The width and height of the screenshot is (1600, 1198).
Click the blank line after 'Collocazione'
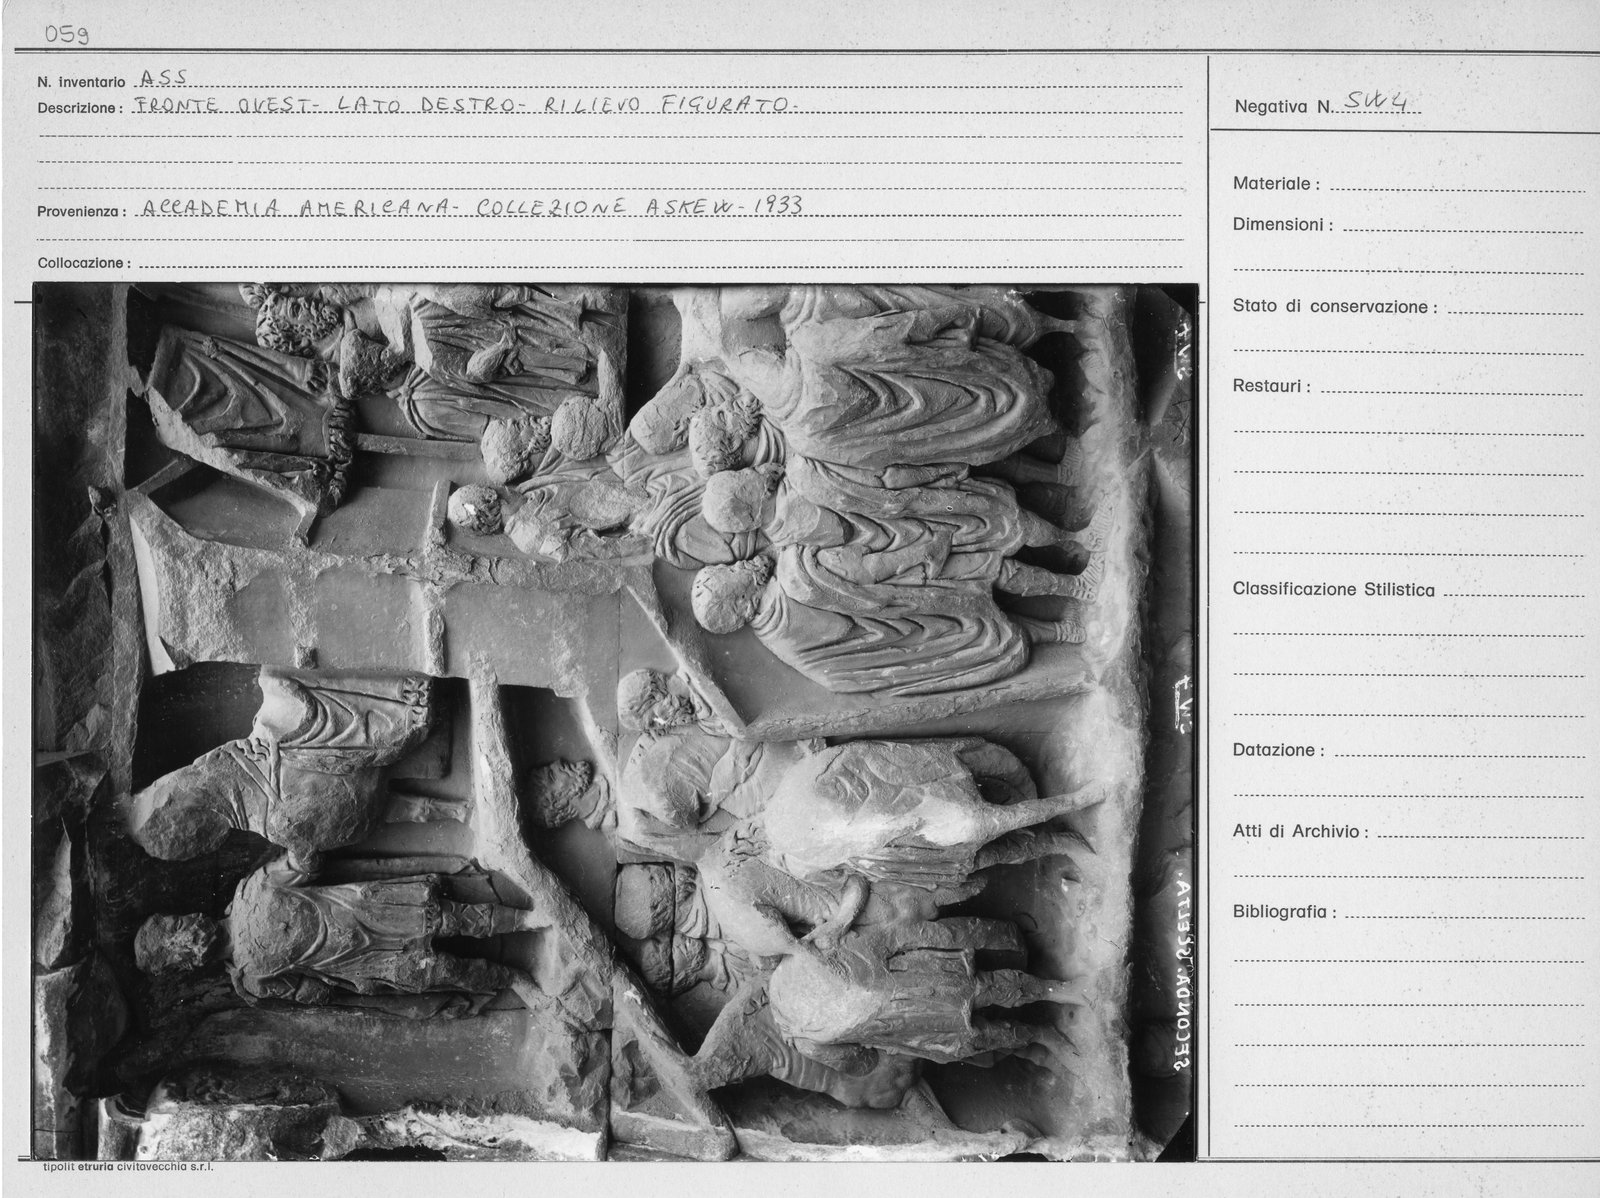(660, 267)
